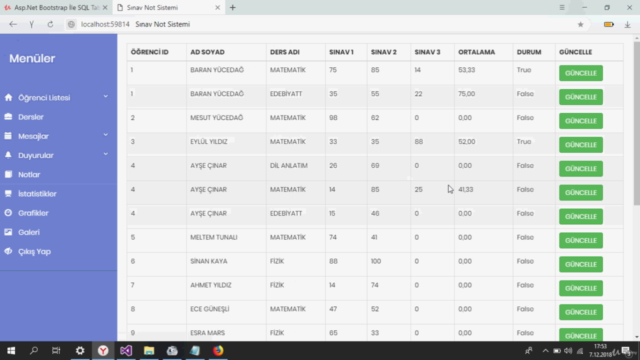
Task: Click GÜNCELLE for Ayşe Çınar Dil Anlatım row
Action: click(581, 169)
